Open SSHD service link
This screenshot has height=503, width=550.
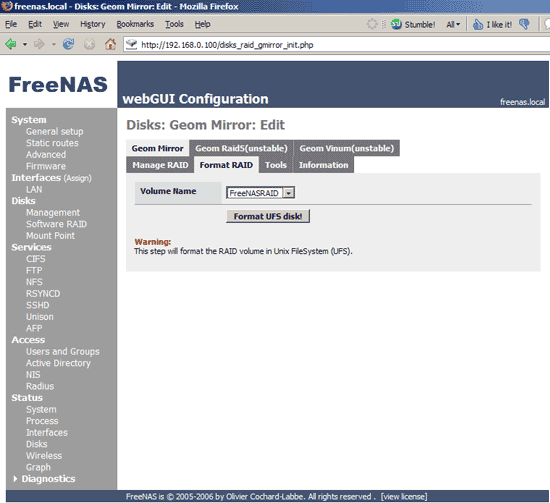pos(38,305)
